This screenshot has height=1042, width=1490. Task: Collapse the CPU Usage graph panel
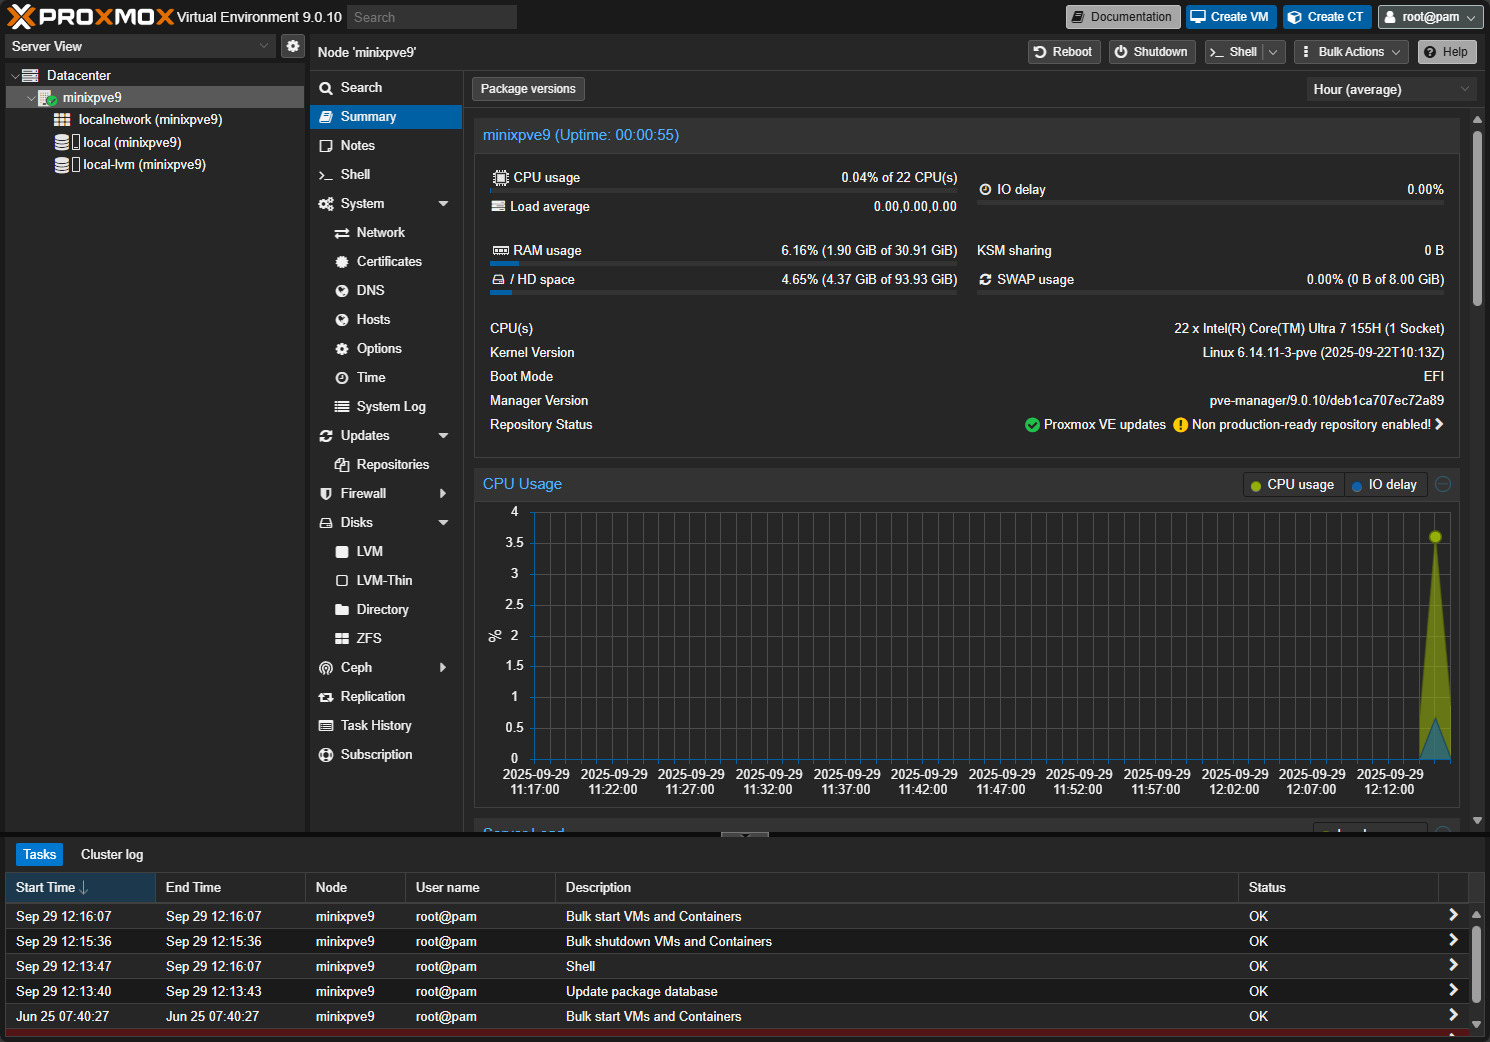coord(1442,484)
